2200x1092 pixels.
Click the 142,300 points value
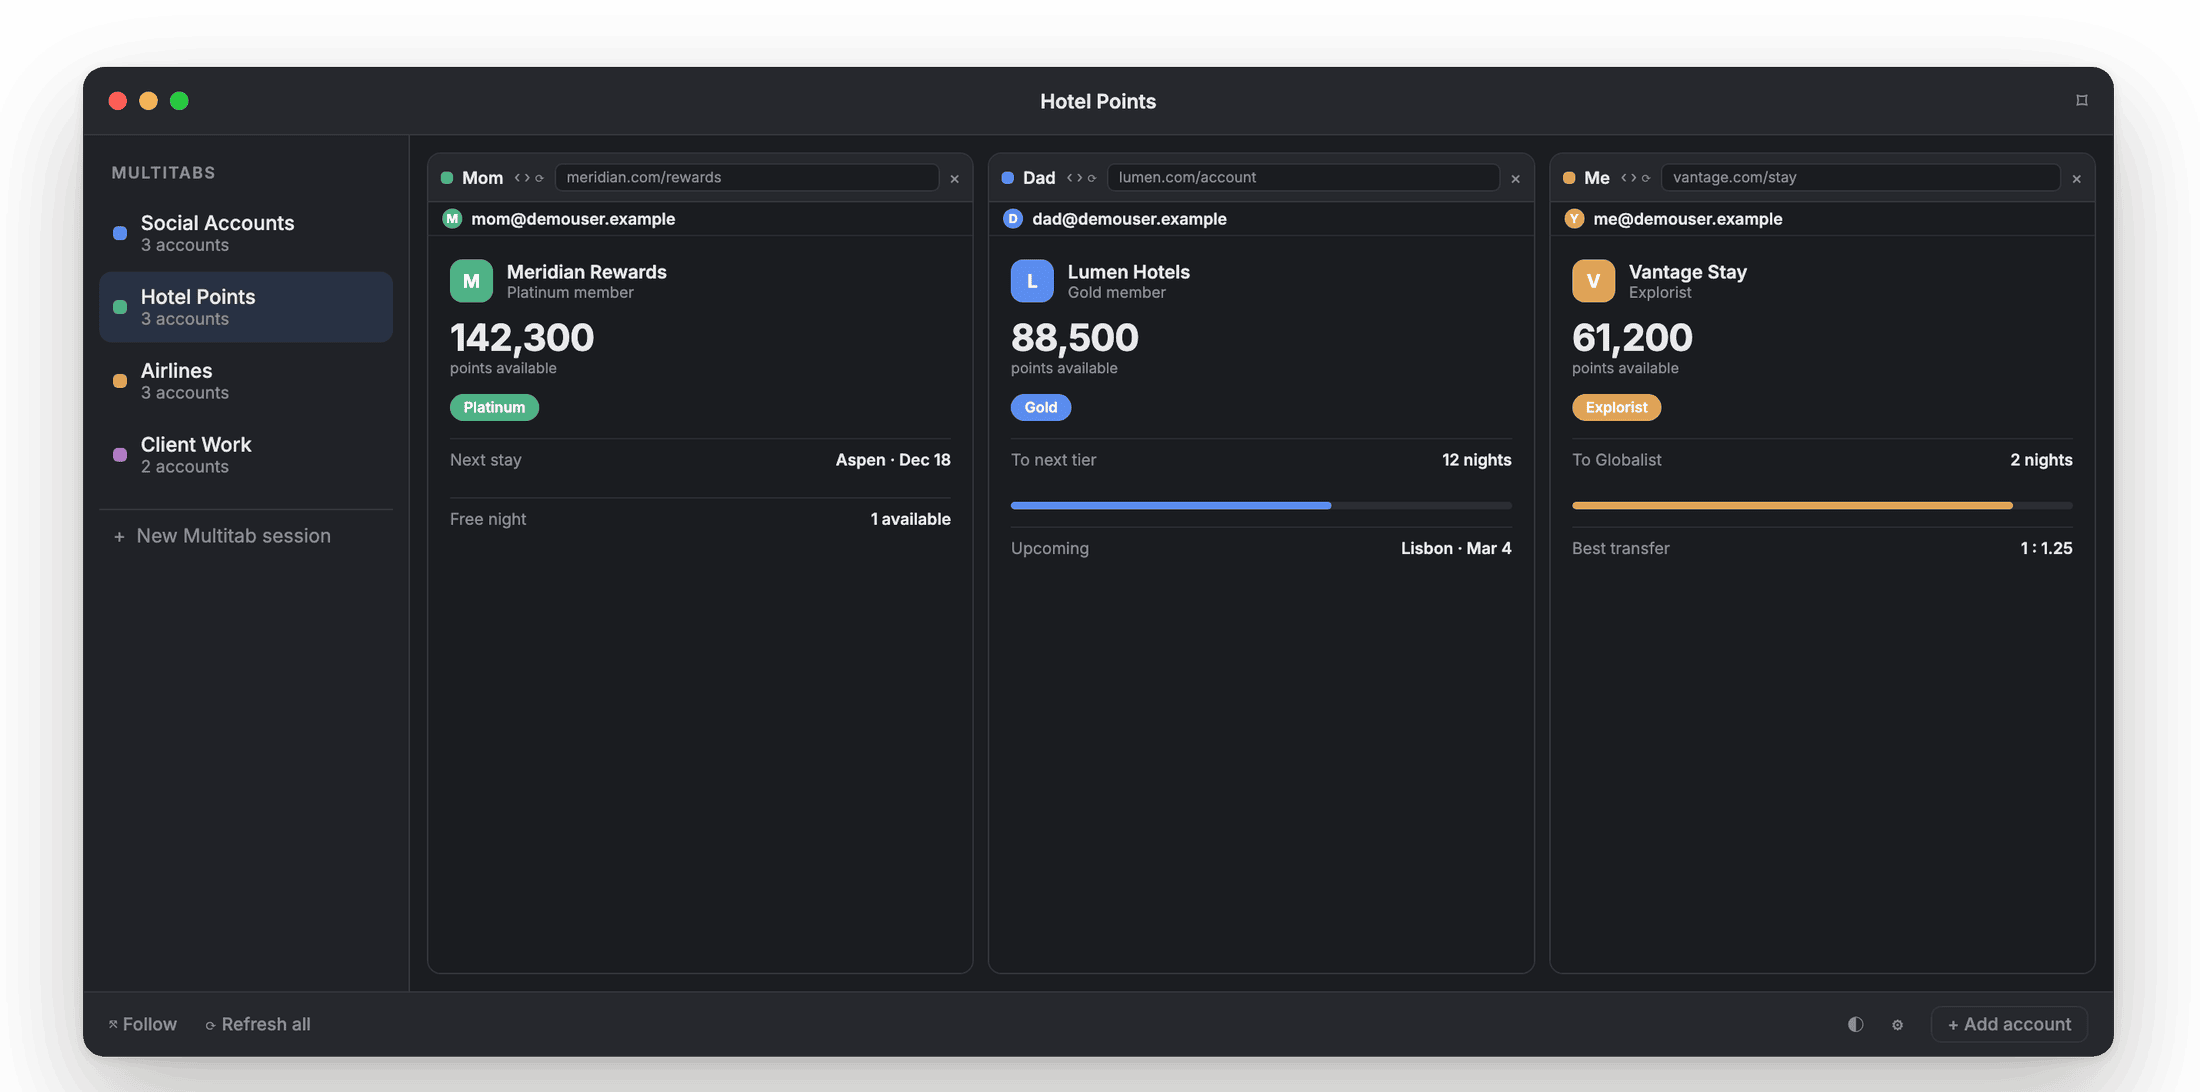tap(522, 338)
